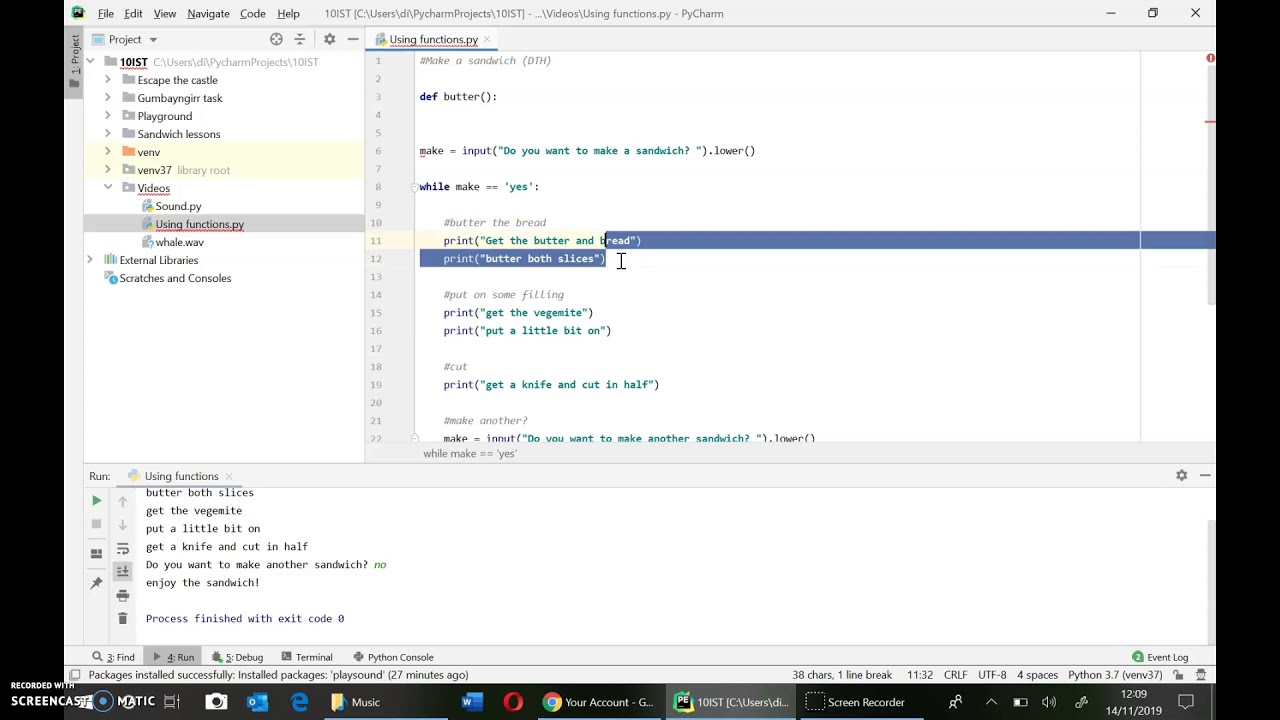Open the Navigate menu

208,14
